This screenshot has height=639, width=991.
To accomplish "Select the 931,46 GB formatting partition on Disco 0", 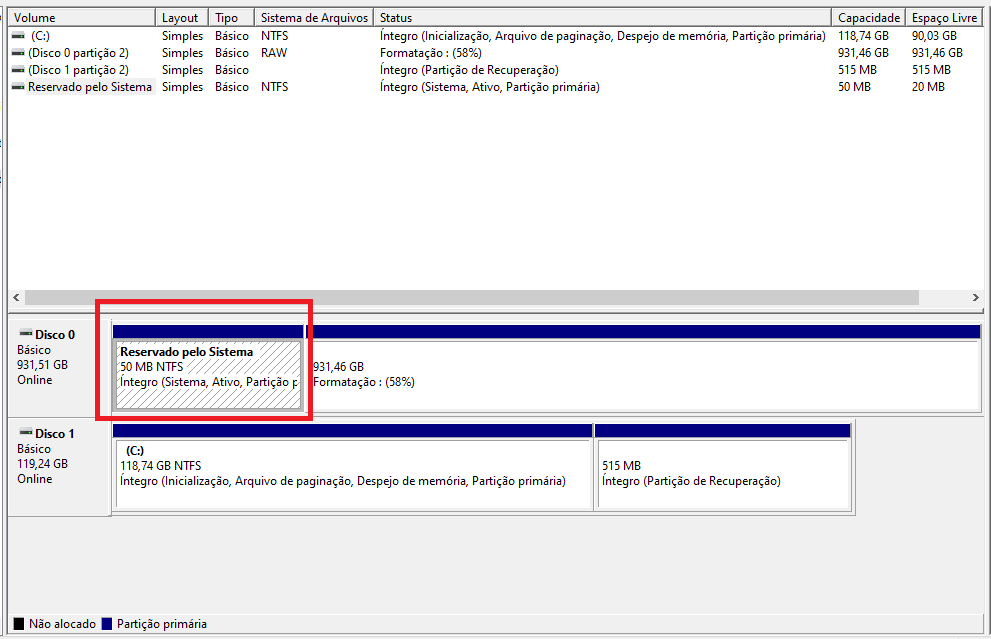I will coord(643,375).
